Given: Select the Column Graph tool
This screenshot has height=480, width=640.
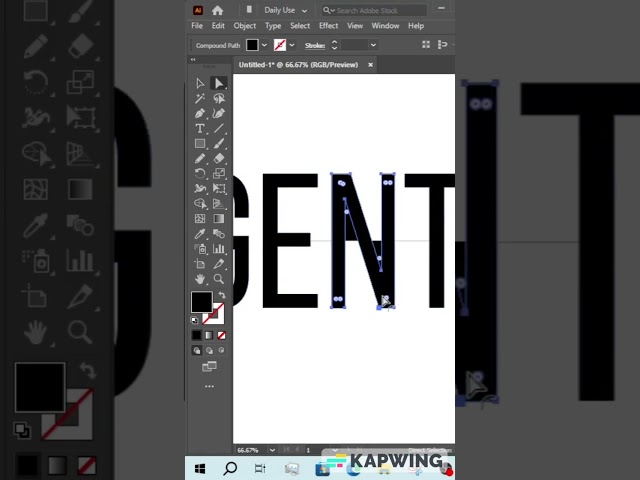Looking at the screenshot, I should pyautogui.click(x=219, y=249).
